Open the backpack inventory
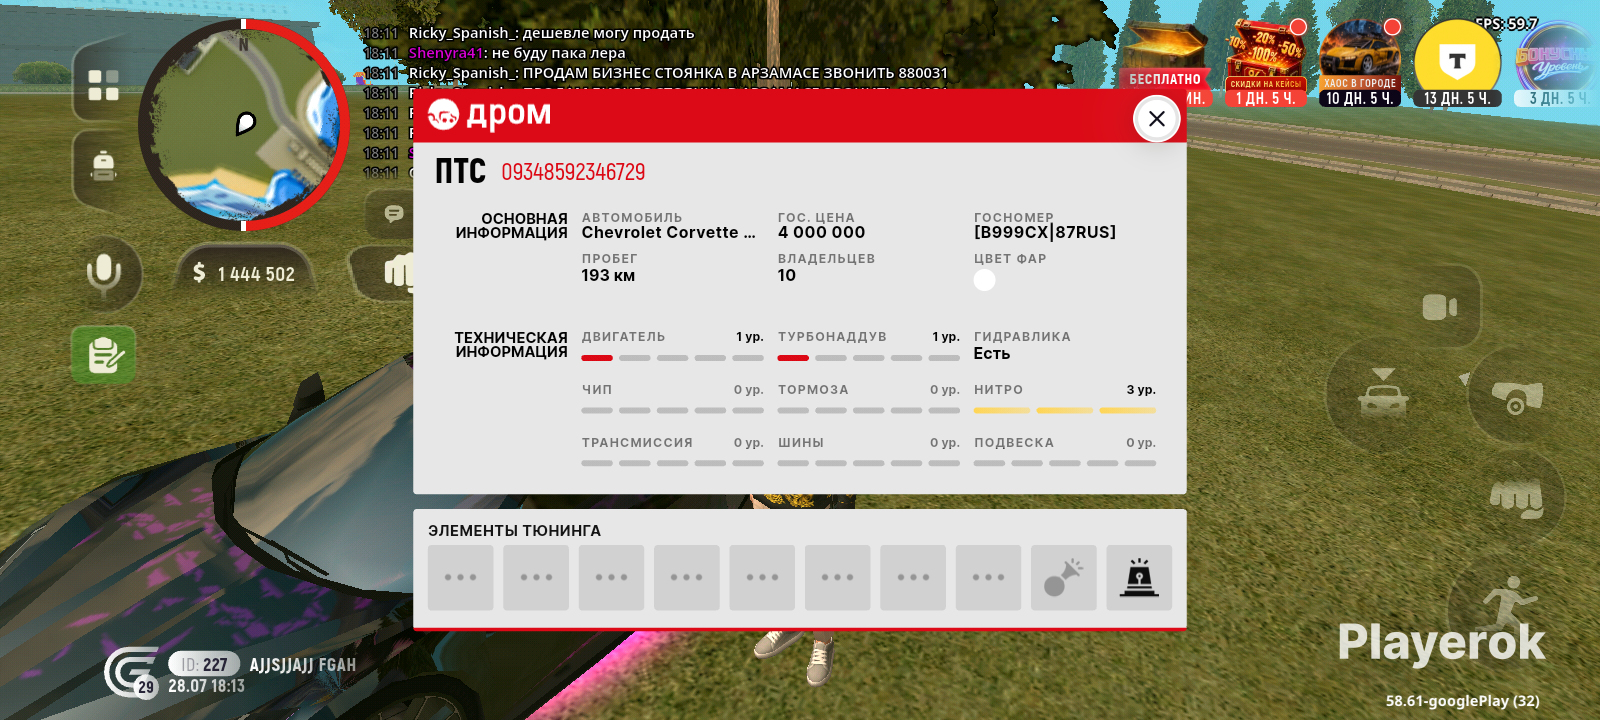1600x720 pixels. (x=103, y=165)
